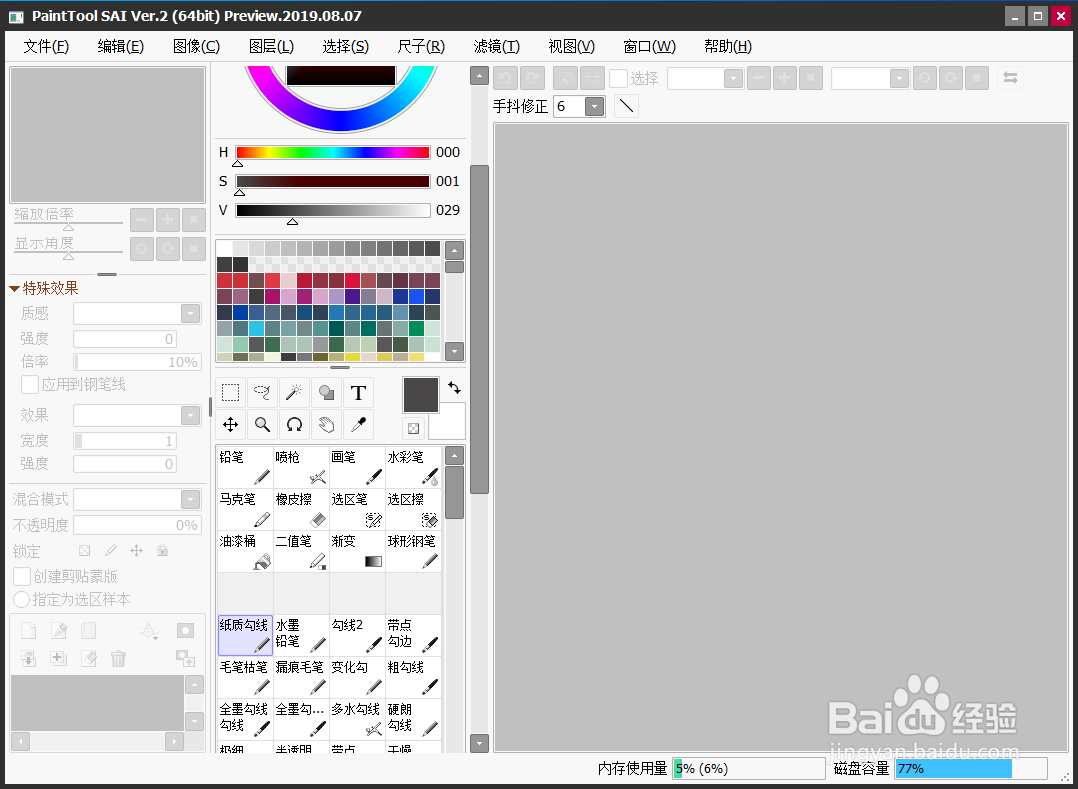This screenshot has width=1078, height=789.
Task: Choose the 铅笔 pencil brush
Action: pos(245,467)
